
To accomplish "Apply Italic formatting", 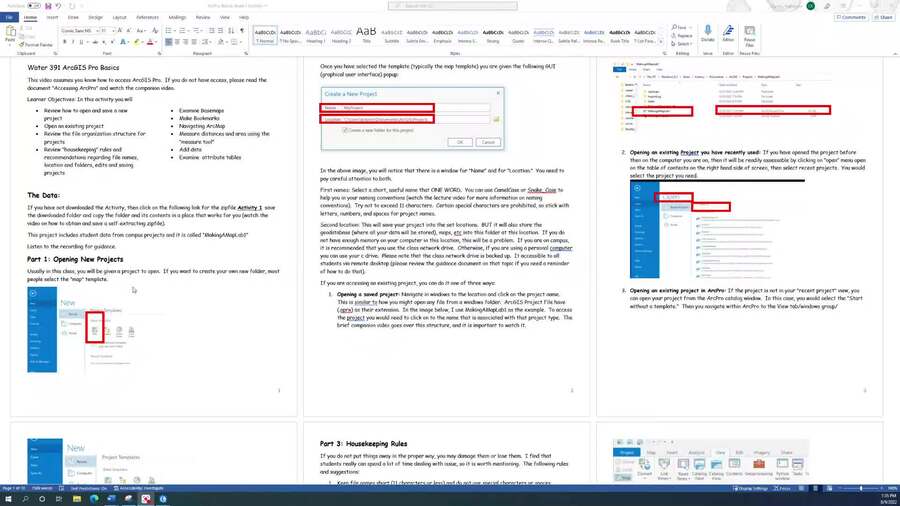I will tap(73, 42).
